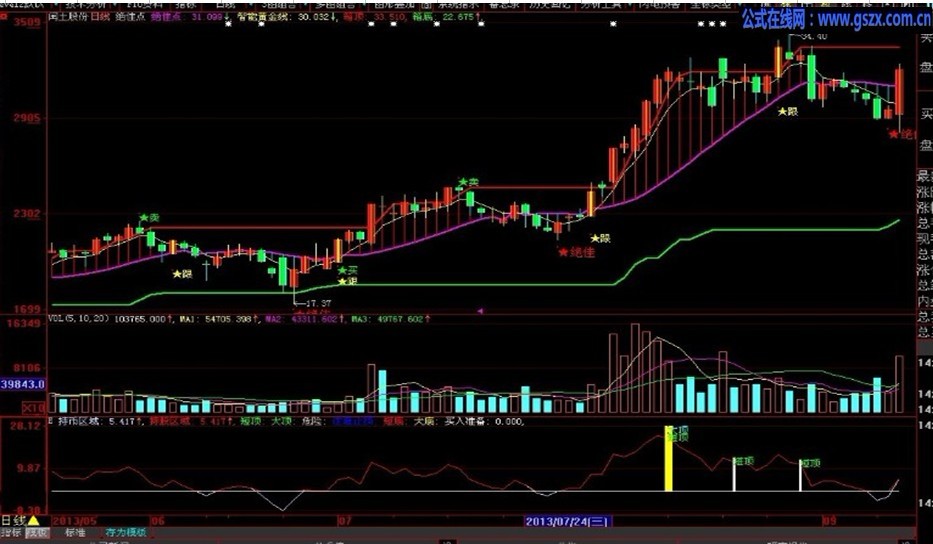The width and height of the screenshot is (933, 544).
Task: Click the 2302 price axis label
Action: click(27, 214)
